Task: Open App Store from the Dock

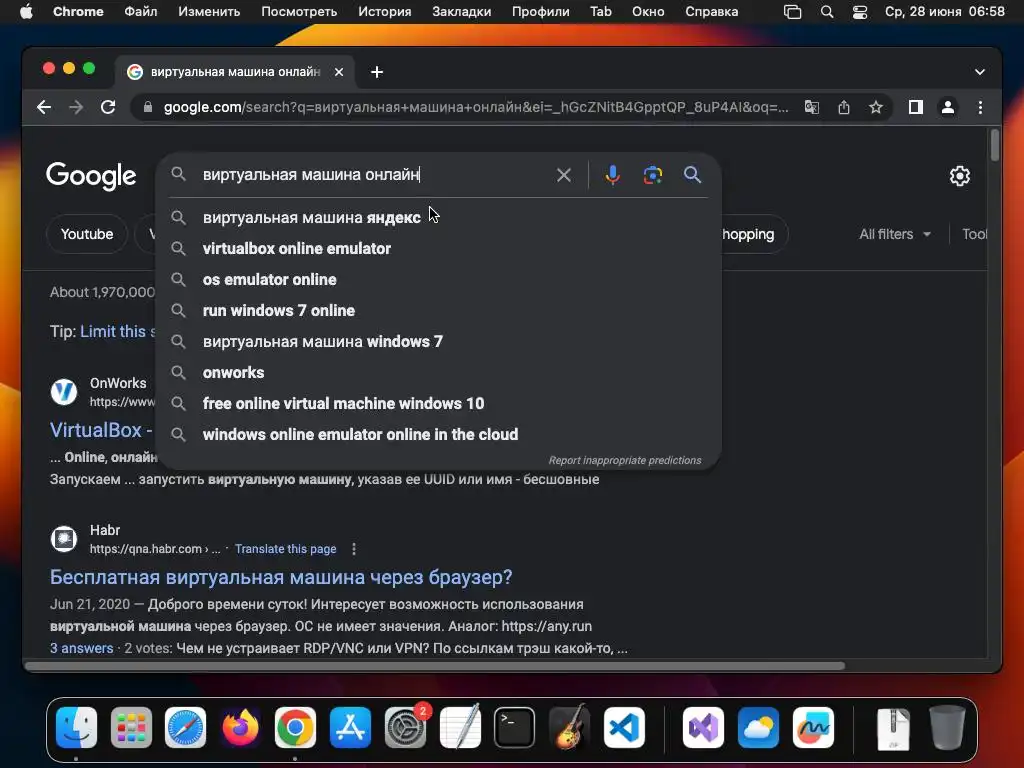Action: pos(350,728)
